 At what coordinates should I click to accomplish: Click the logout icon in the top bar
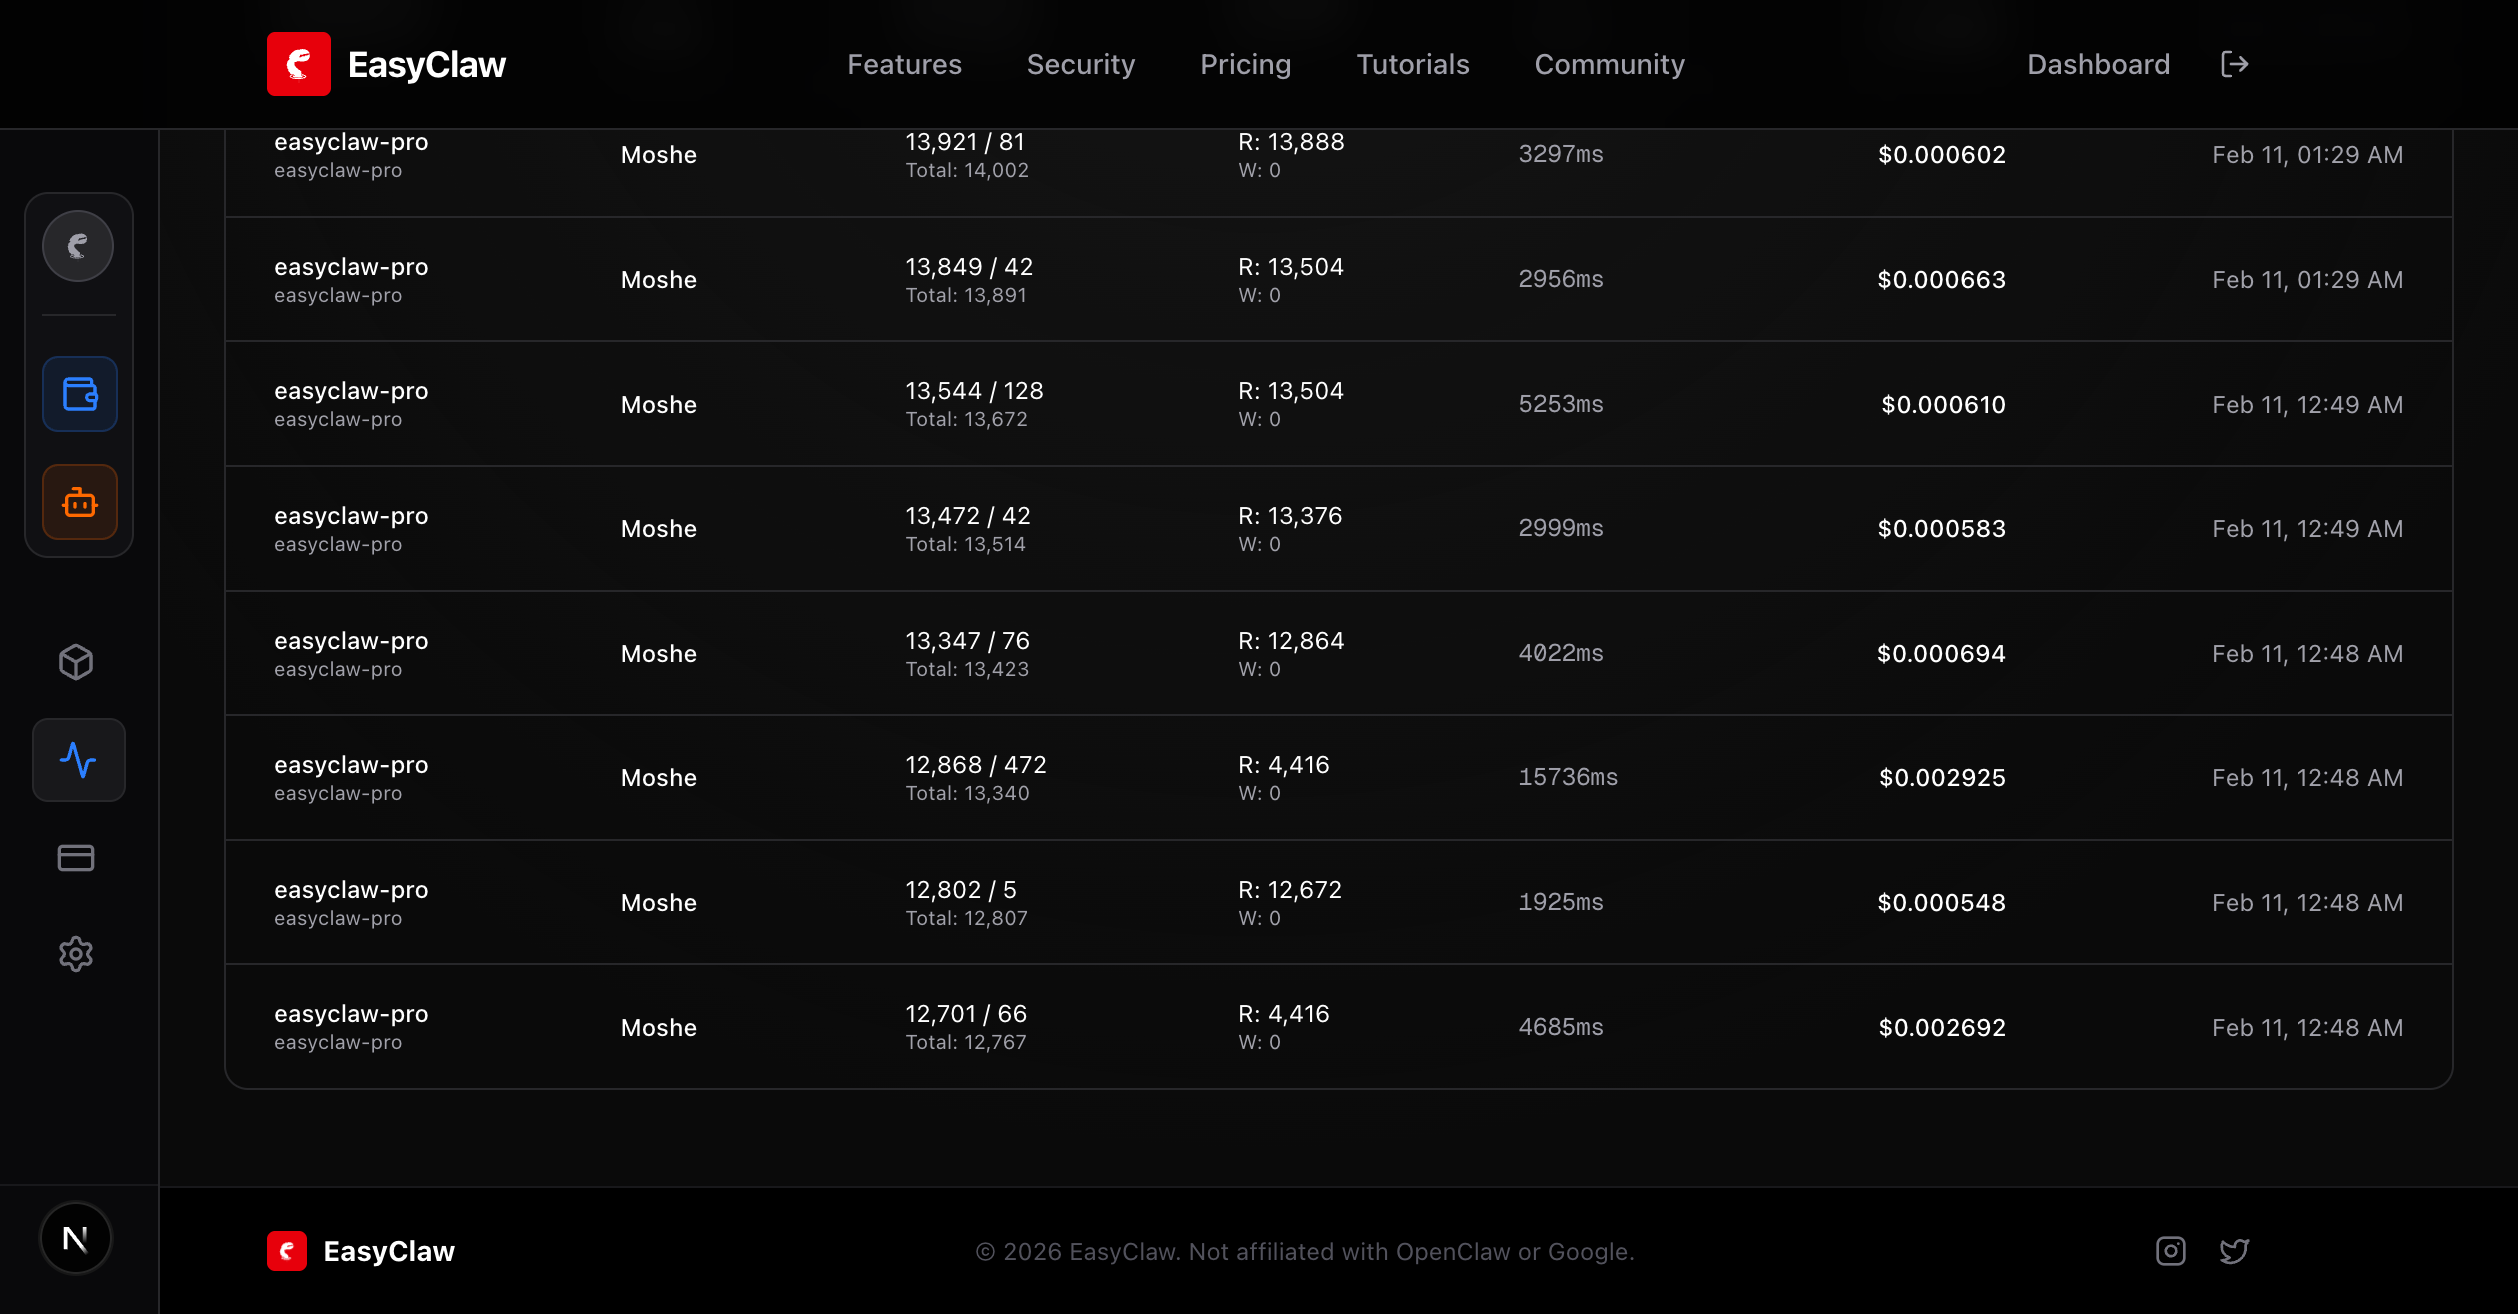click(2234, 63)
